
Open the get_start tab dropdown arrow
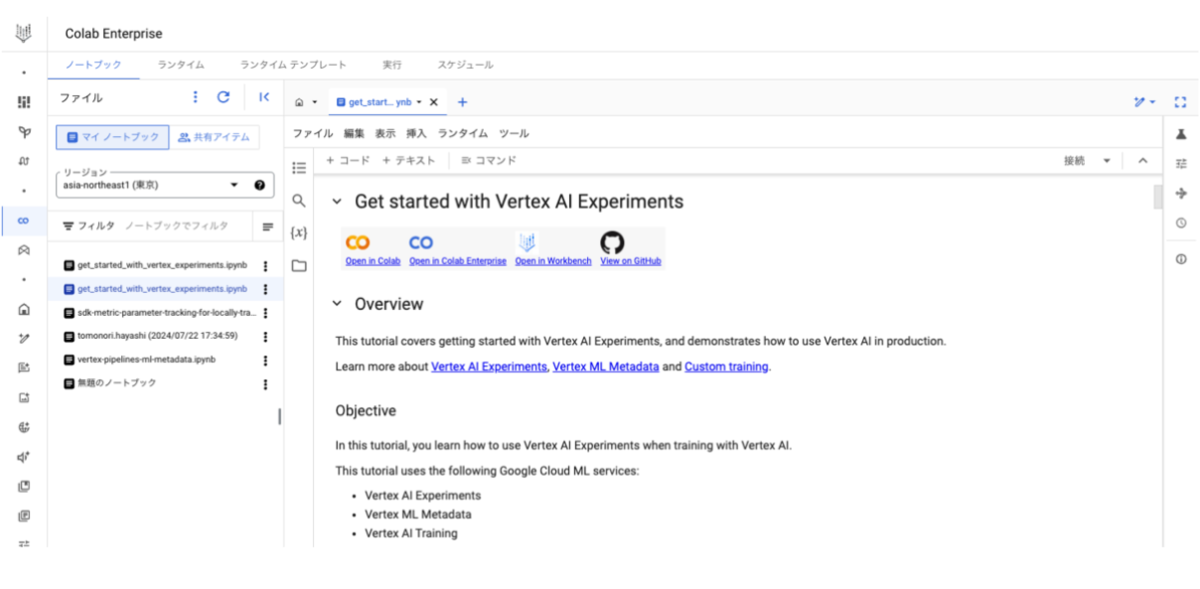coord(419,102)
